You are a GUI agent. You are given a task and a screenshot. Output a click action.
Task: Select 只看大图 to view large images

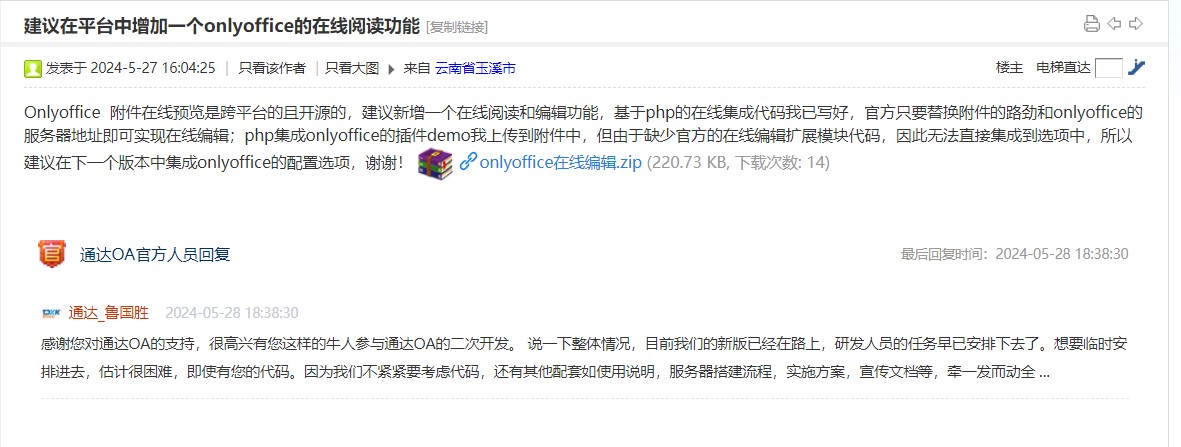click(x=352, y=68)
